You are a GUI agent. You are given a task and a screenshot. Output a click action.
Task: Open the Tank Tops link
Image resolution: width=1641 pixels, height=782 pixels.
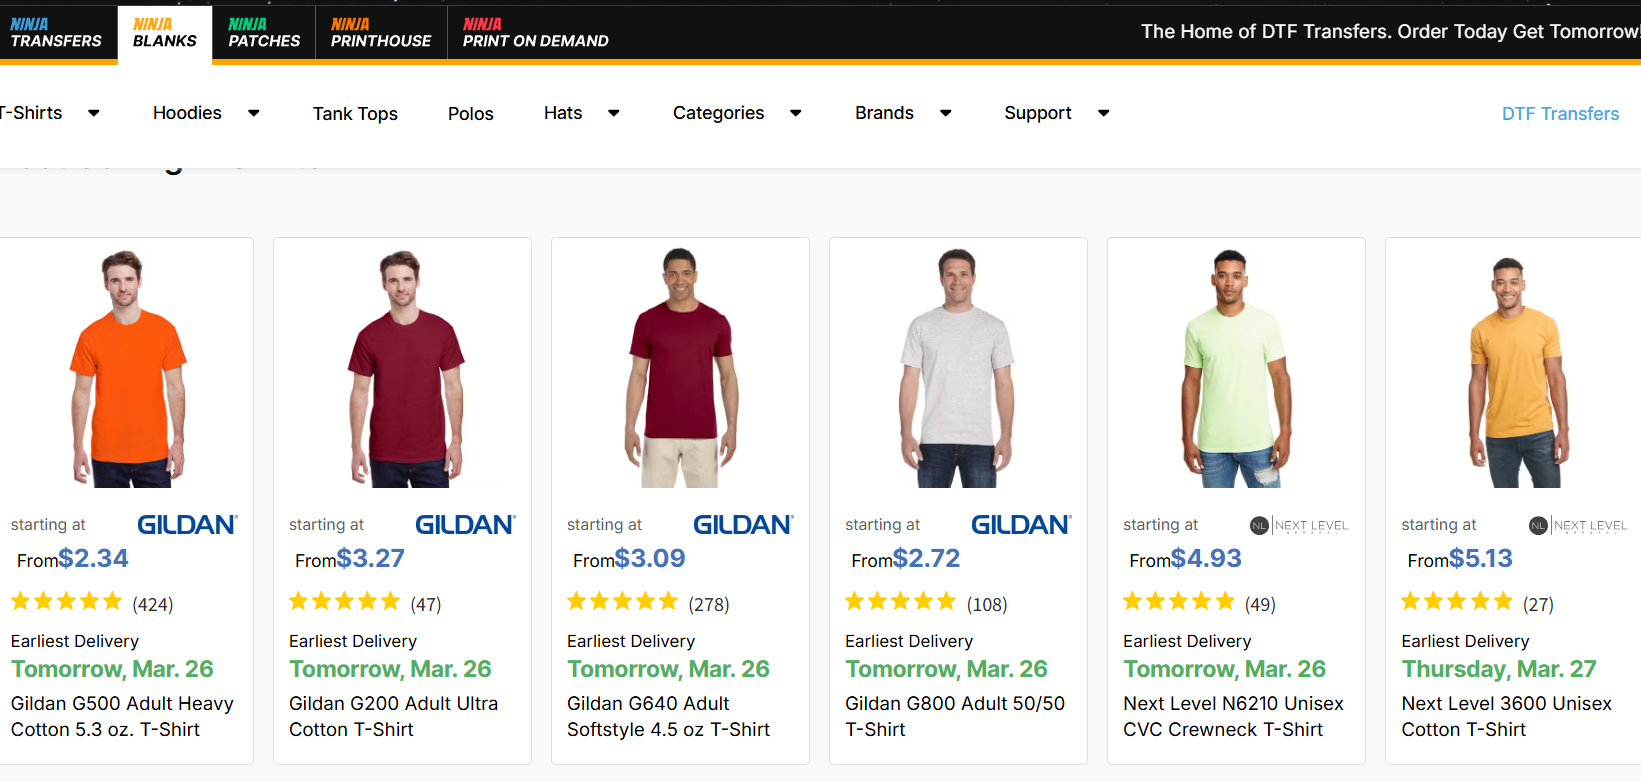pos(355,114)
